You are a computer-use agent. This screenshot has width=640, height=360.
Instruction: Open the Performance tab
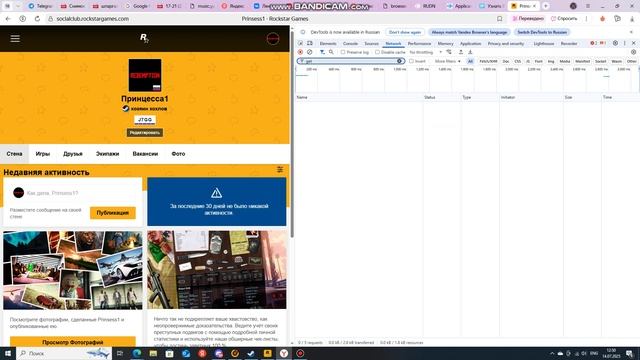pyautogui.click(x=419, y=43)
